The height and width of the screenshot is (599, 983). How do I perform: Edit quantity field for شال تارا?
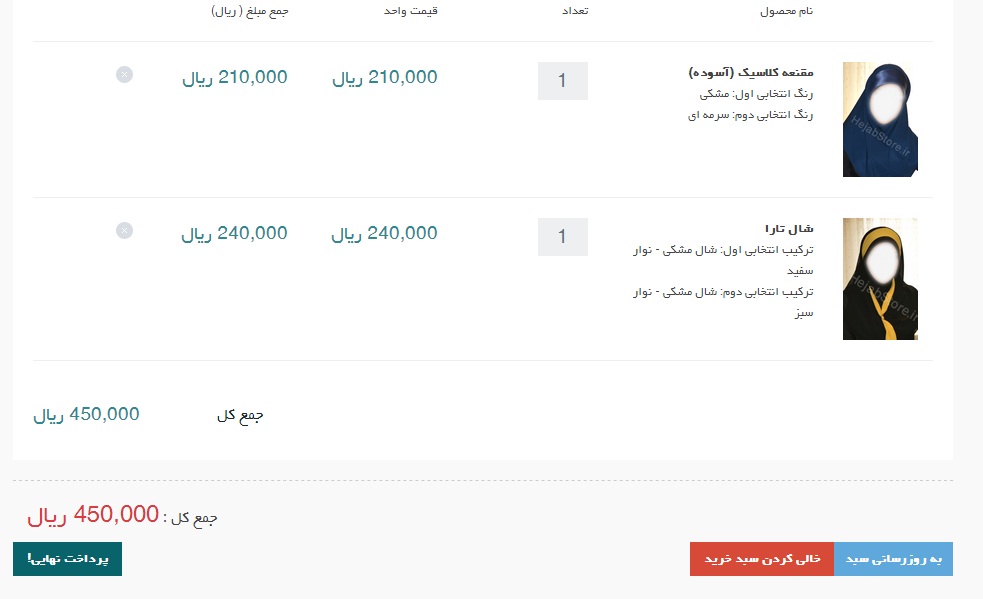pos(562,237)
